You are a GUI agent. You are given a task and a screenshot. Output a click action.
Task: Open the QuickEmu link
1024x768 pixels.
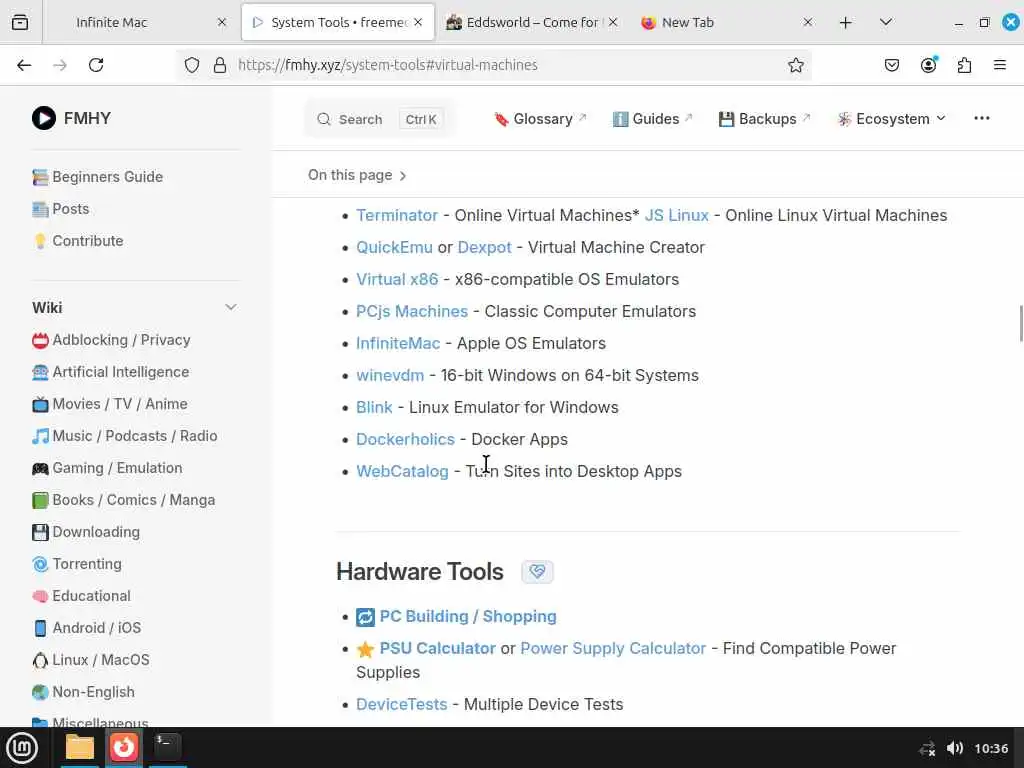(394, 248)
